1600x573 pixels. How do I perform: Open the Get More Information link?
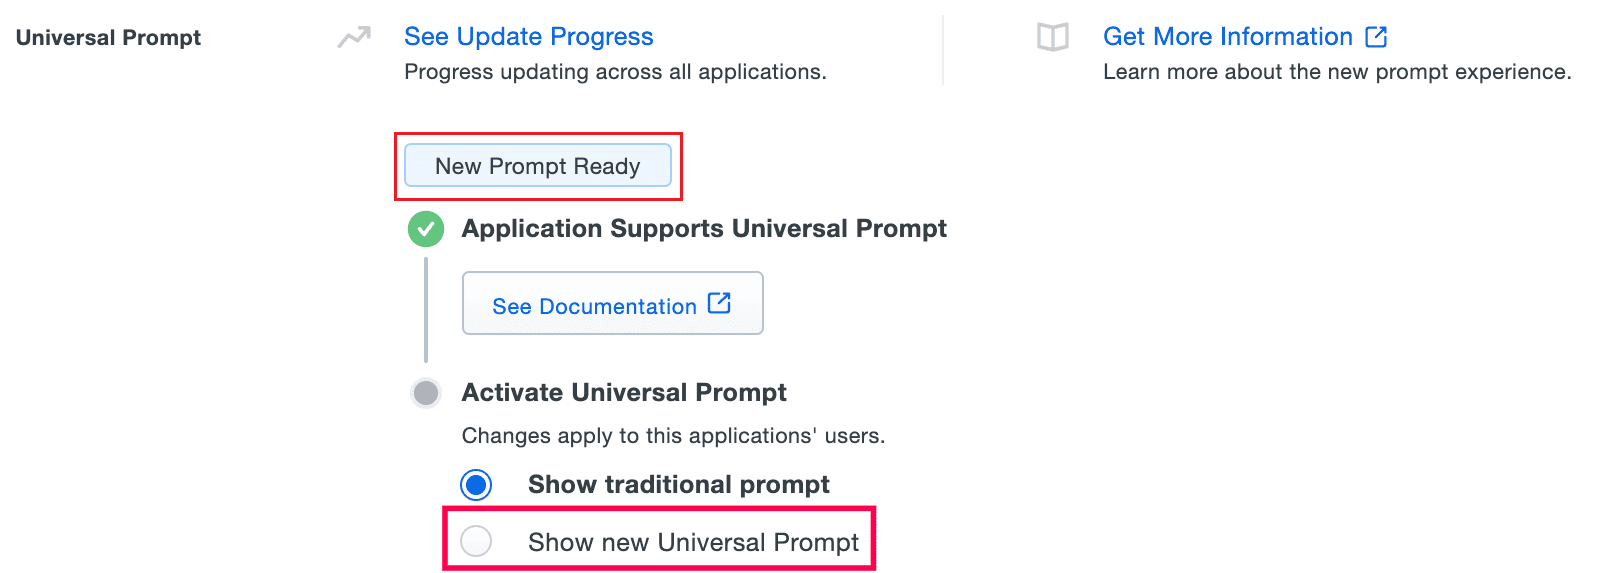[1227, 37]
